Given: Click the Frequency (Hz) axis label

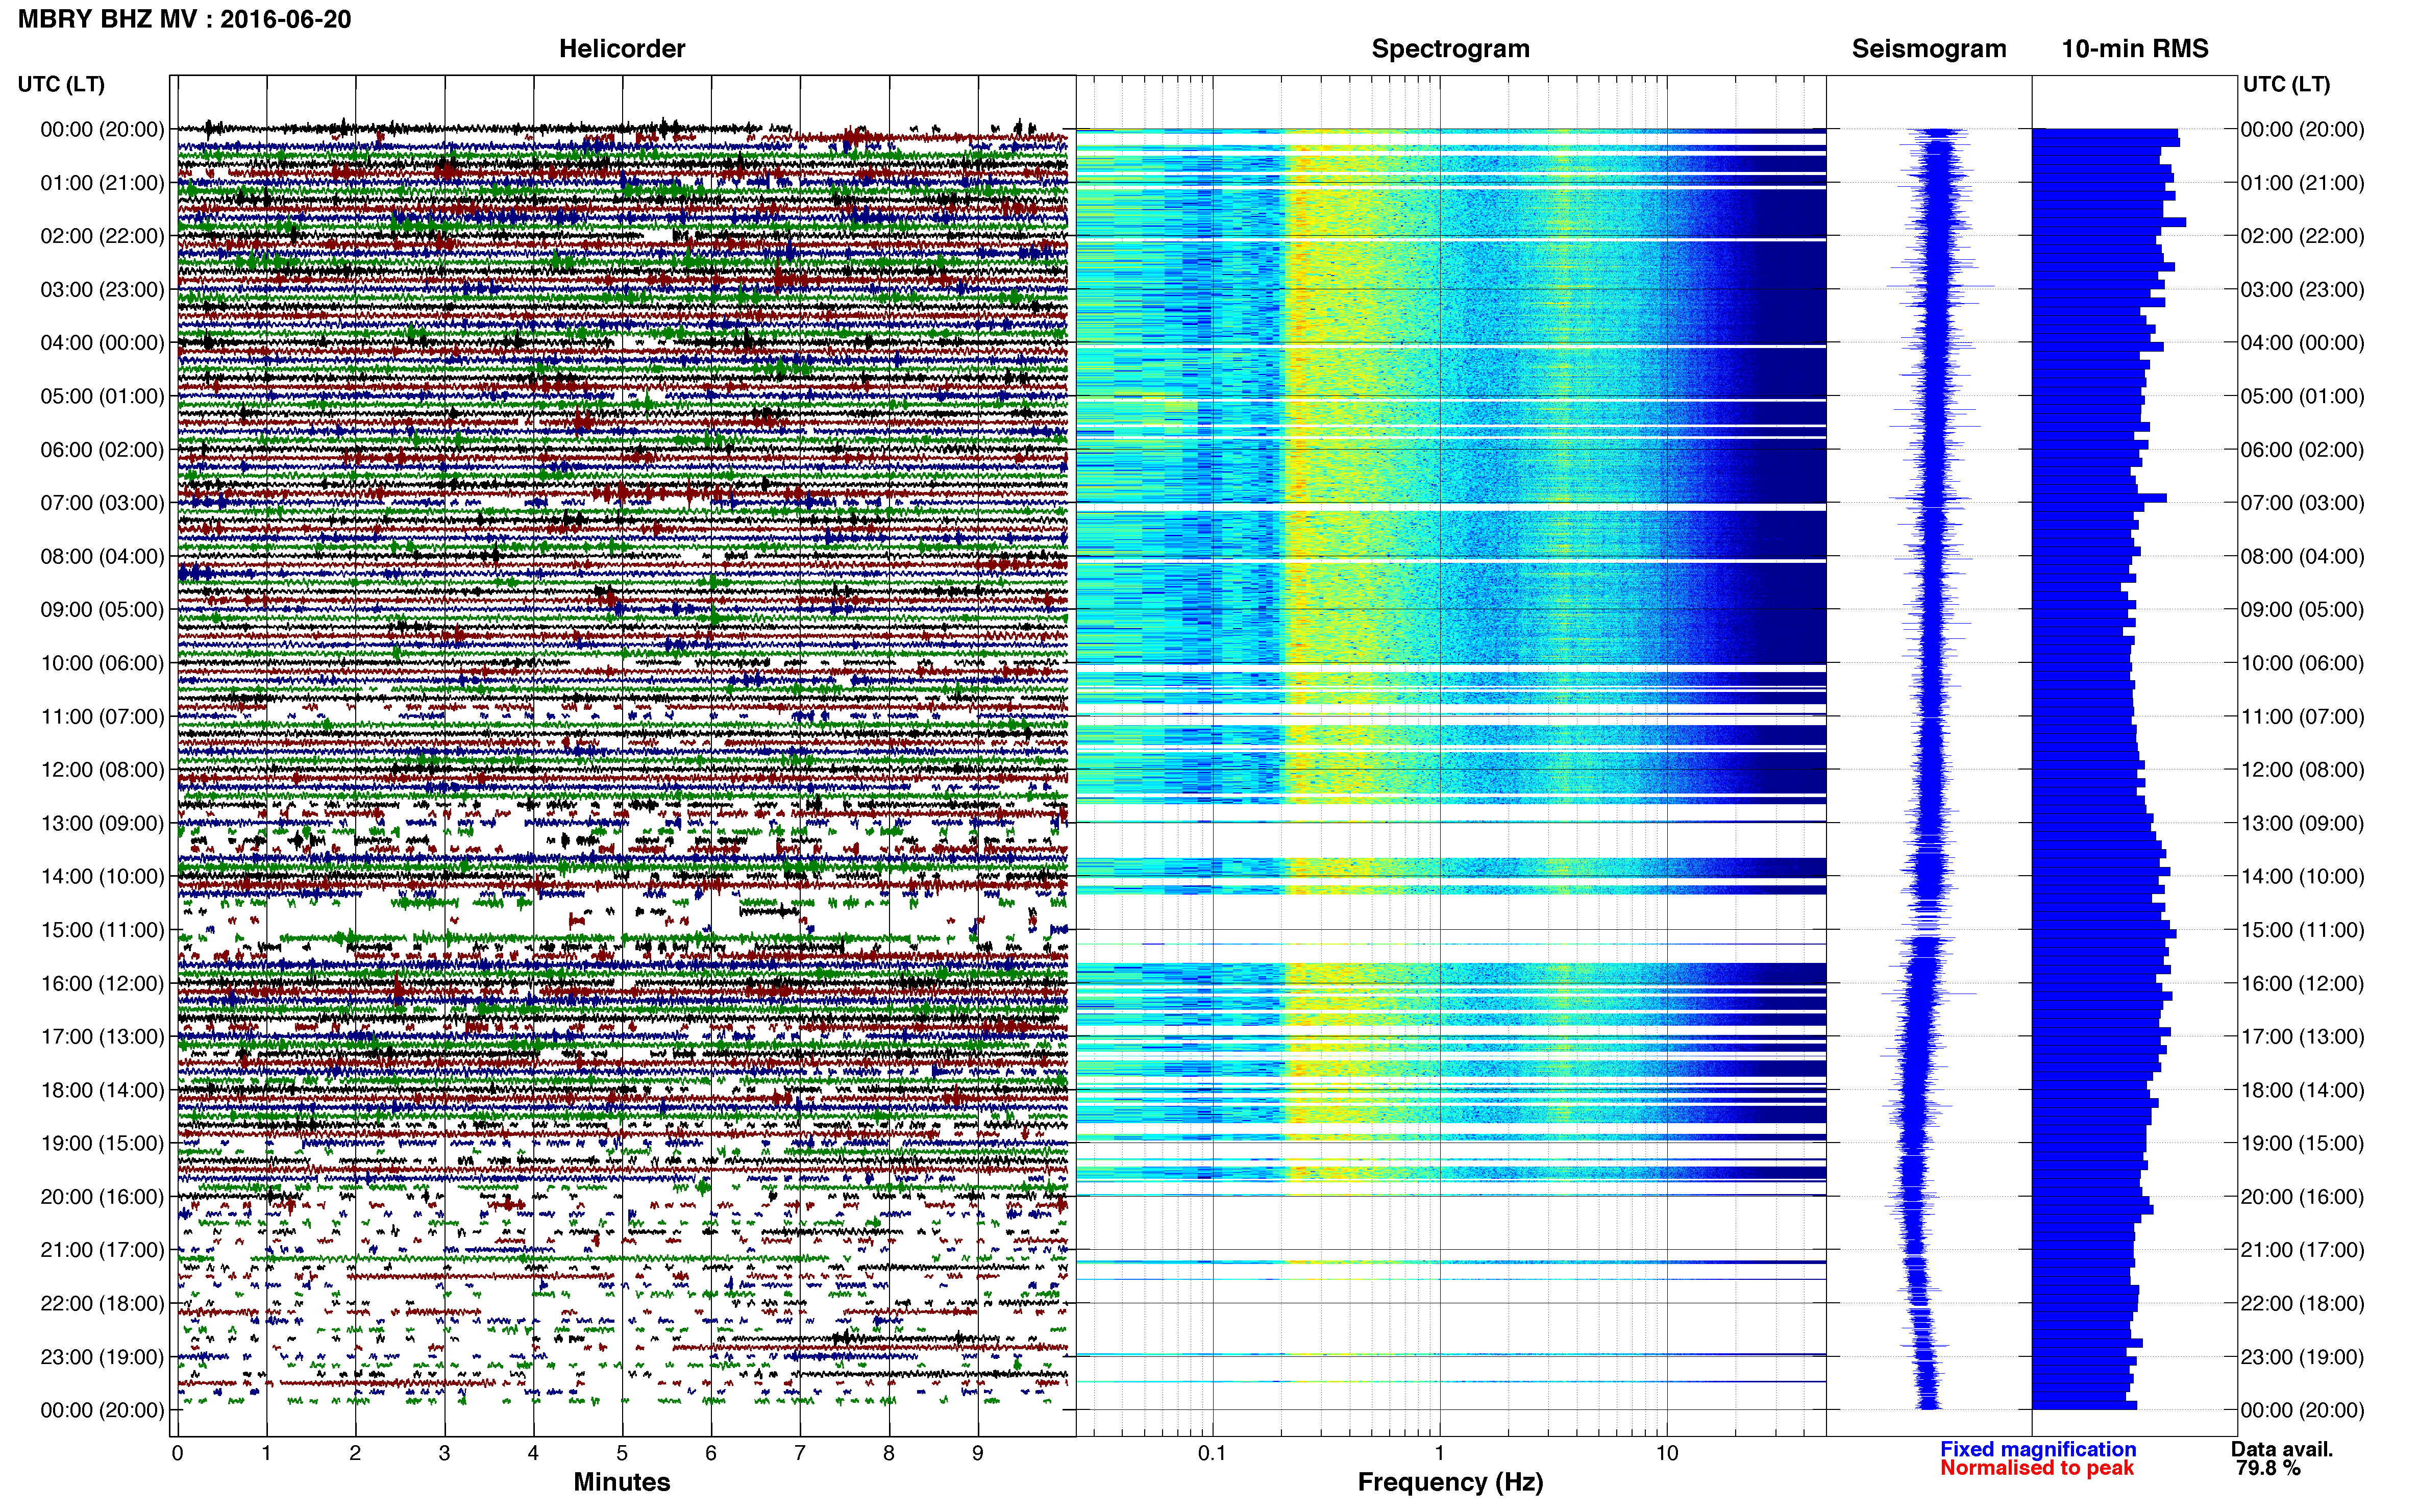Looking at the screenshot, I should pyautogui.click(x=1450, y=1482).
